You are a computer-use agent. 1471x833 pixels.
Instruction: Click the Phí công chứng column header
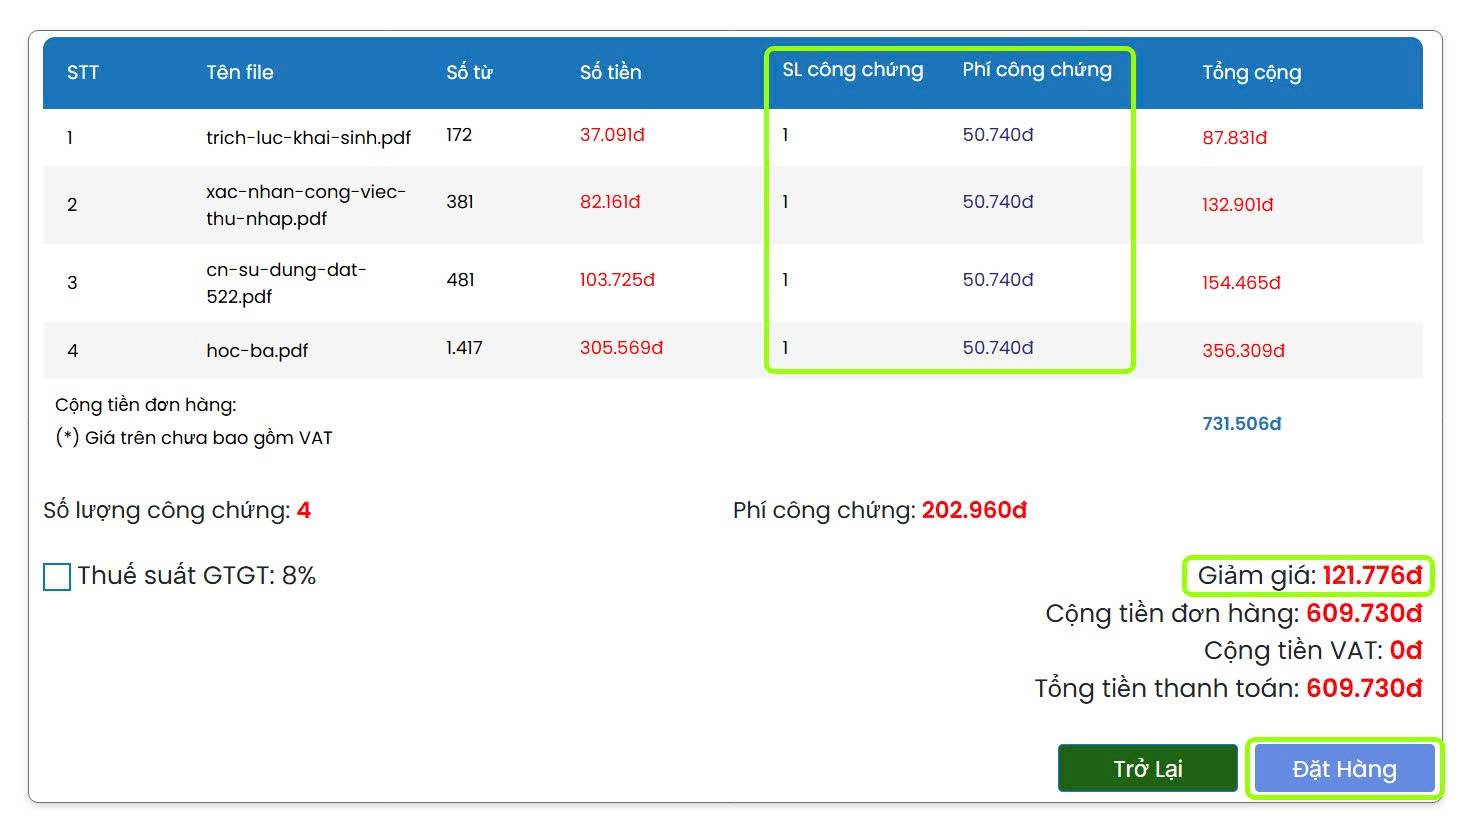point(1036,70)
